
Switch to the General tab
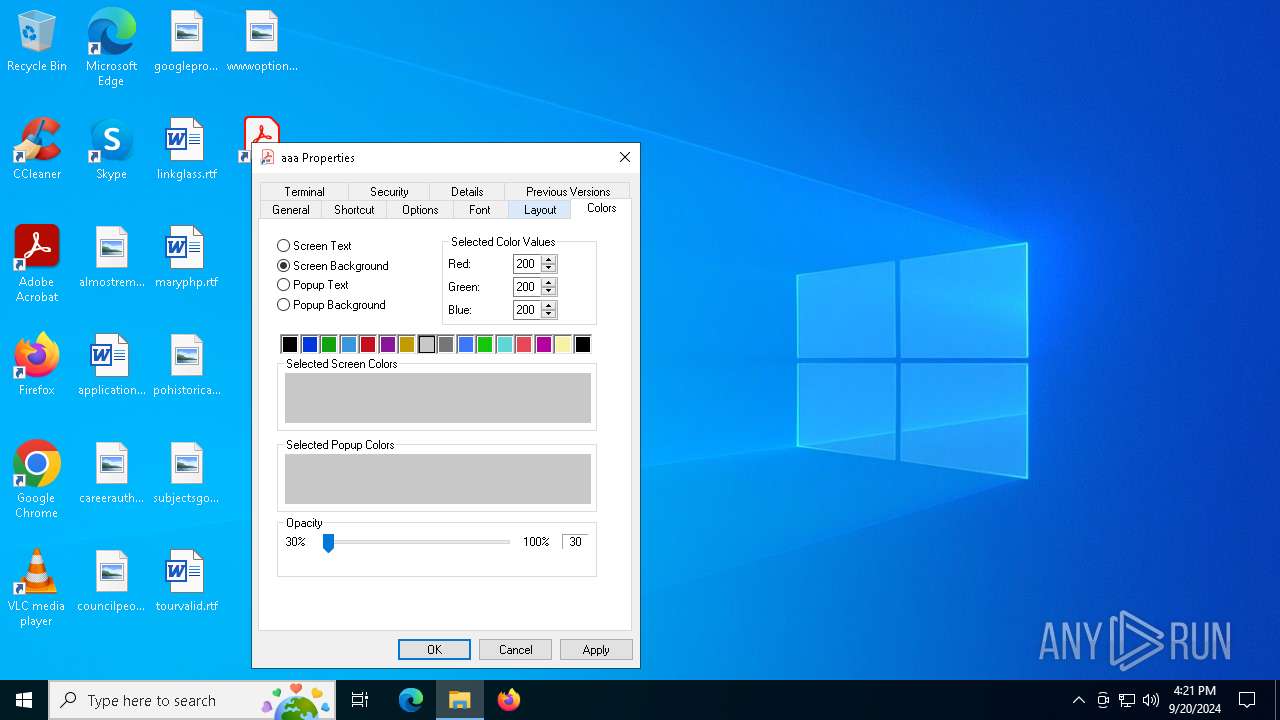[291, 210]
